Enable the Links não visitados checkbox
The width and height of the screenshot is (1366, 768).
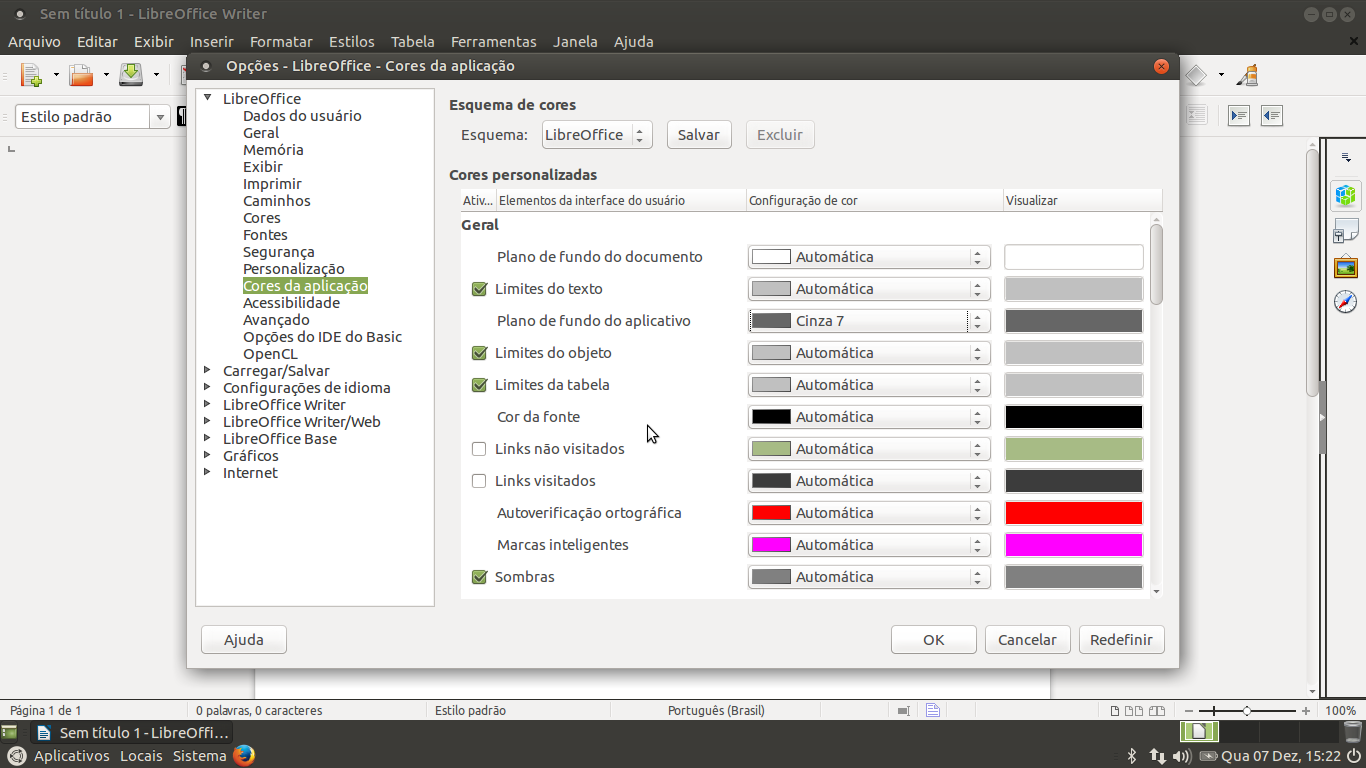click(479, 449)
